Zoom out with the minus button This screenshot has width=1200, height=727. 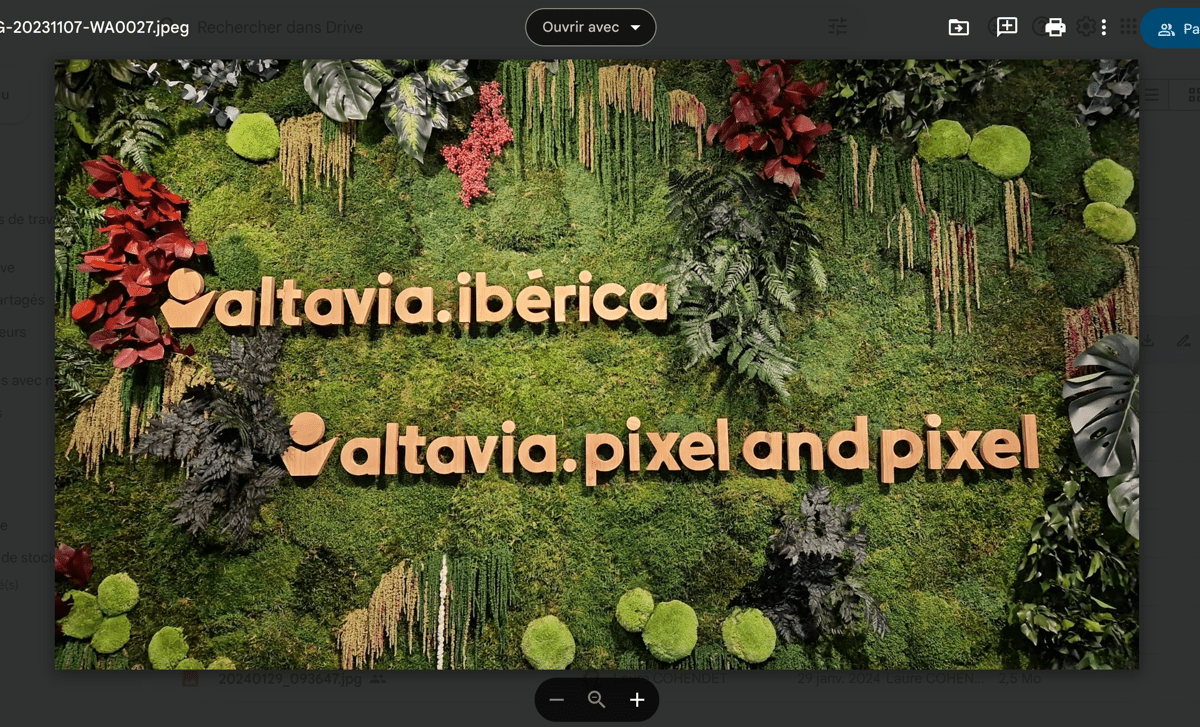pos(557,700)
